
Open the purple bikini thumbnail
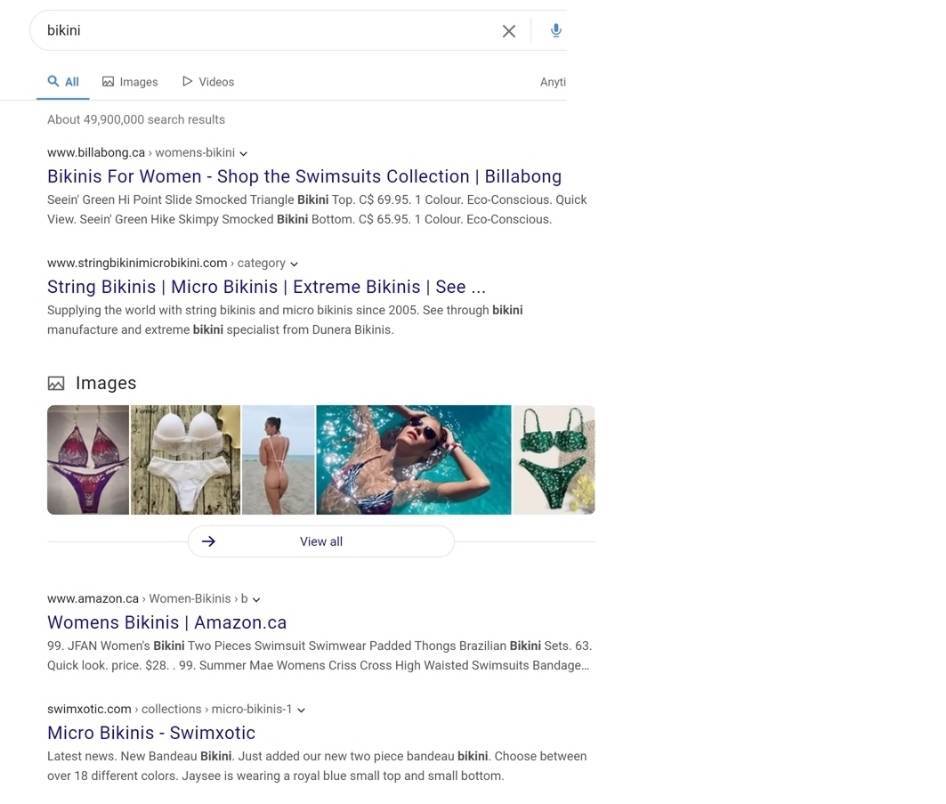(88, 460)
